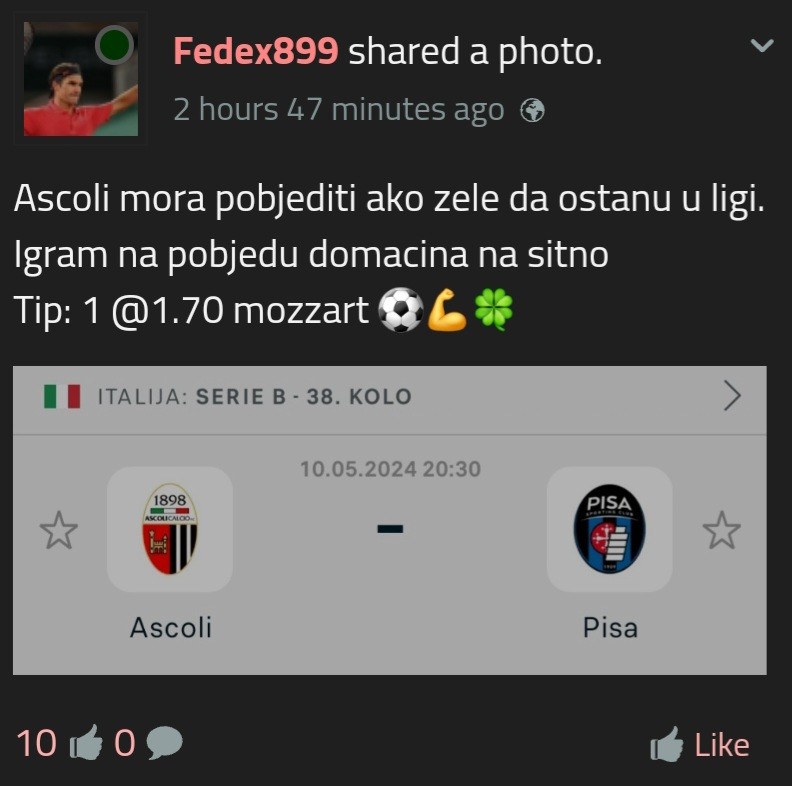Open the 2 hours 47 minutes ago timestamp
The image size is (792, 786).
point(339,109)
